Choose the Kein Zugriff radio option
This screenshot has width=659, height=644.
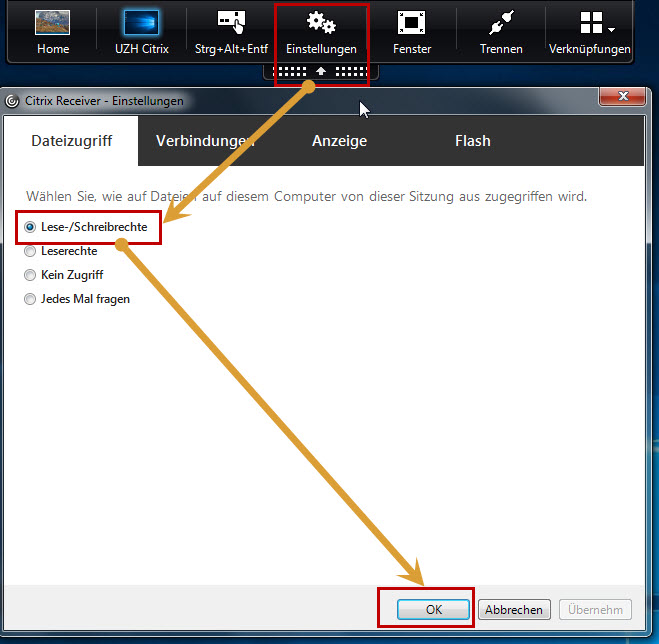[30, 275]
